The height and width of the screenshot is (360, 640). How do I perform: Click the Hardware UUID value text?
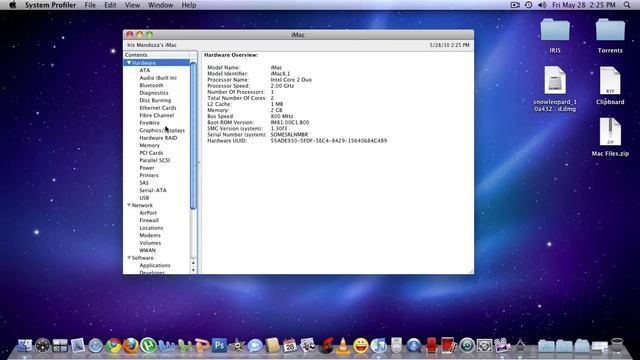pos(329,141)
